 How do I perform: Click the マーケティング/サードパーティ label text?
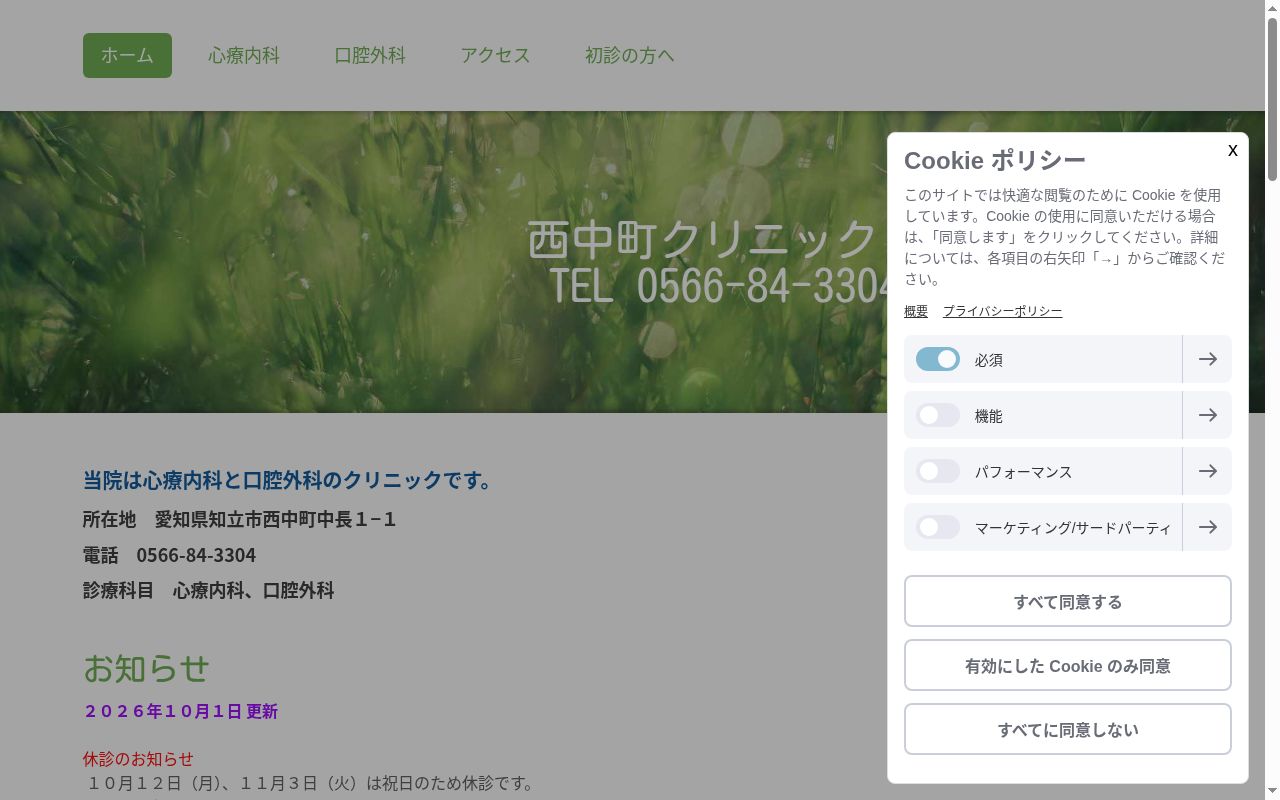1073,528
